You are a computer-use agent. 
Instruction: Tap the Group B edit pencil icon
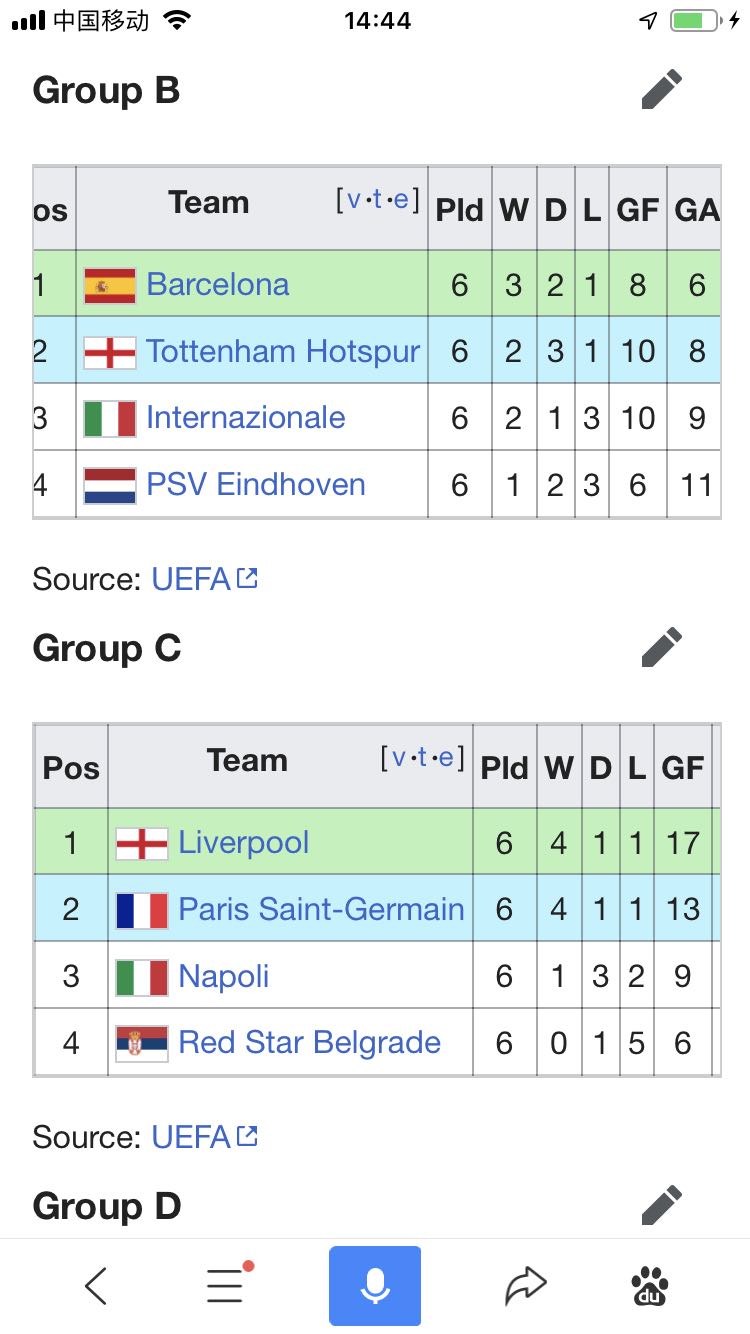[662, 89]
